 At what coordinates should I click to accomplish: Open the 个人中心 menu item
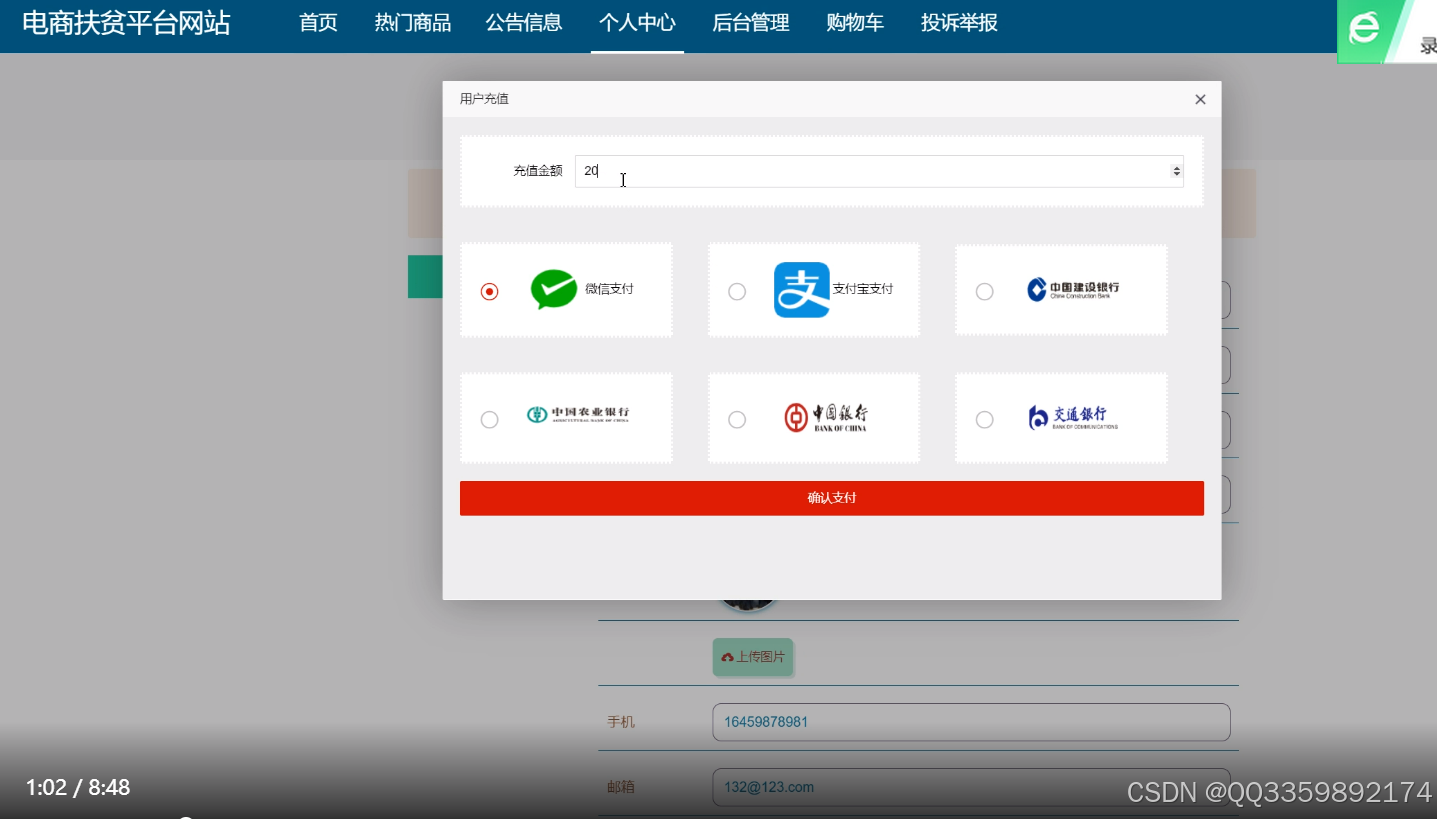[x=637, y=23]
